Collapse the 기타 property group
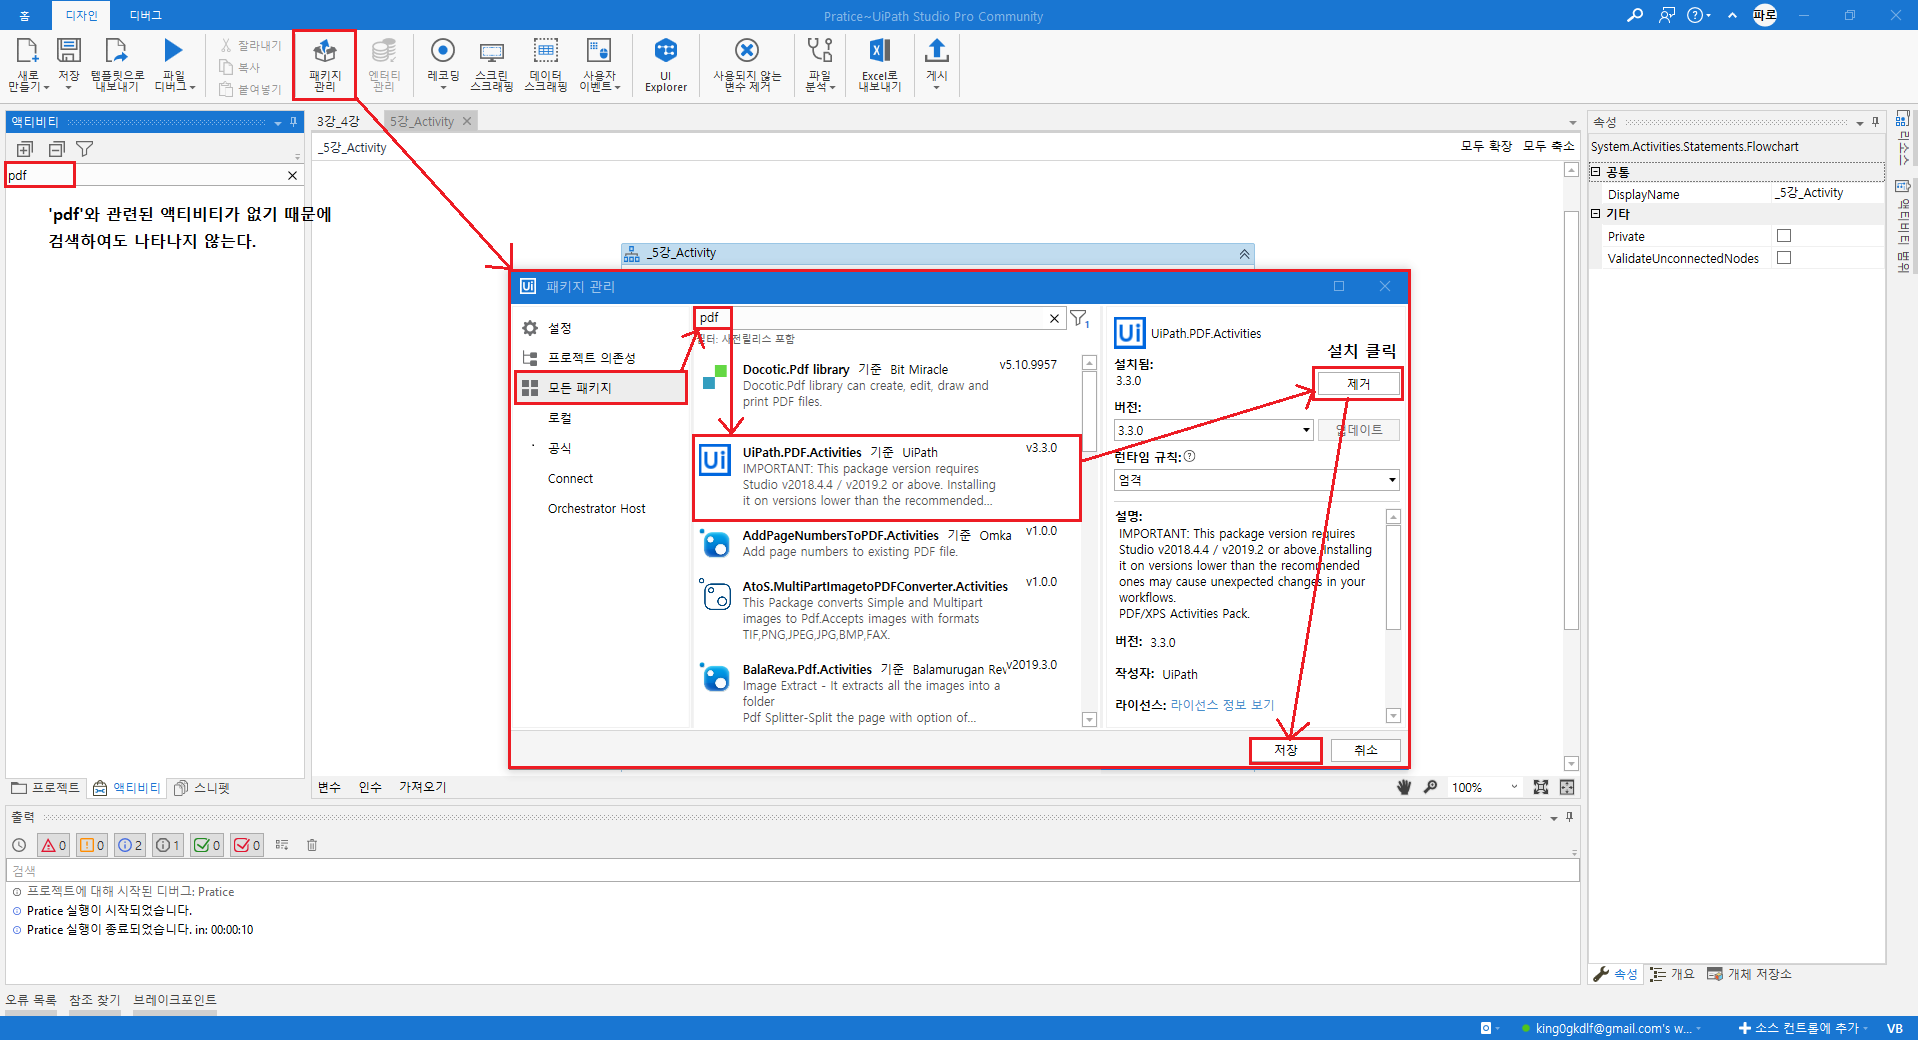1918x1040 pixels. 1596,214
